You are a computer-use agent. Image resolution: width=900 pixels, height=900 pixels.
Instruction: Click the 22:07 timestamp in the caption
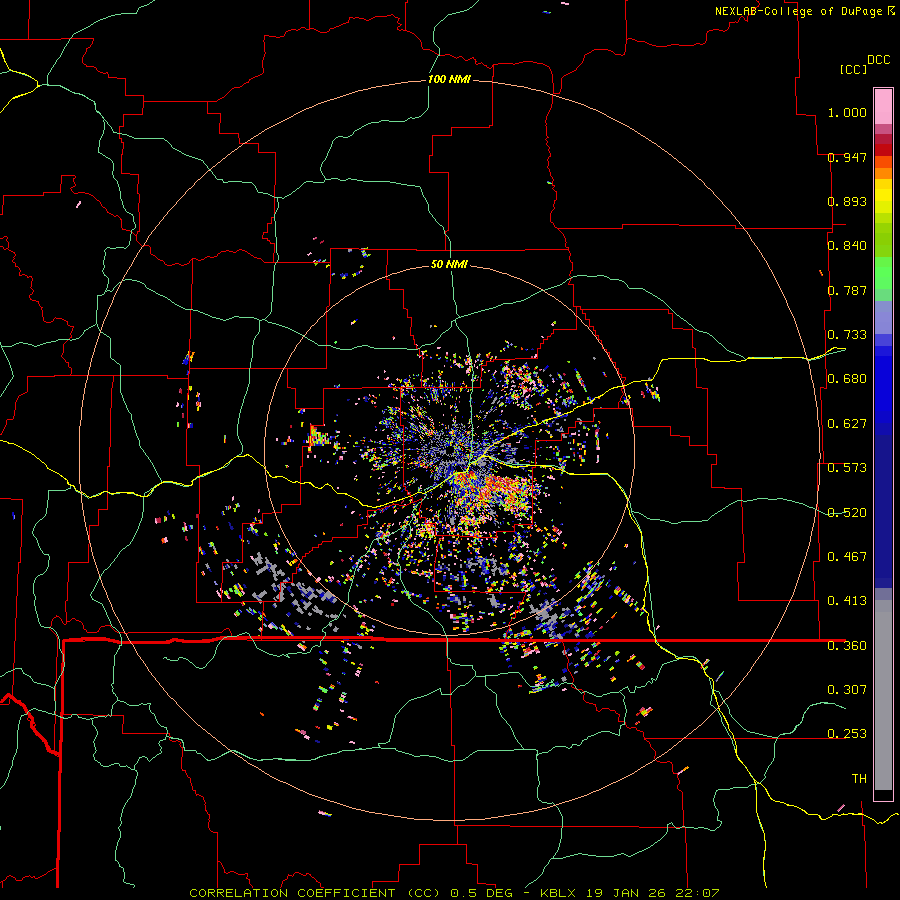point(697,893)
